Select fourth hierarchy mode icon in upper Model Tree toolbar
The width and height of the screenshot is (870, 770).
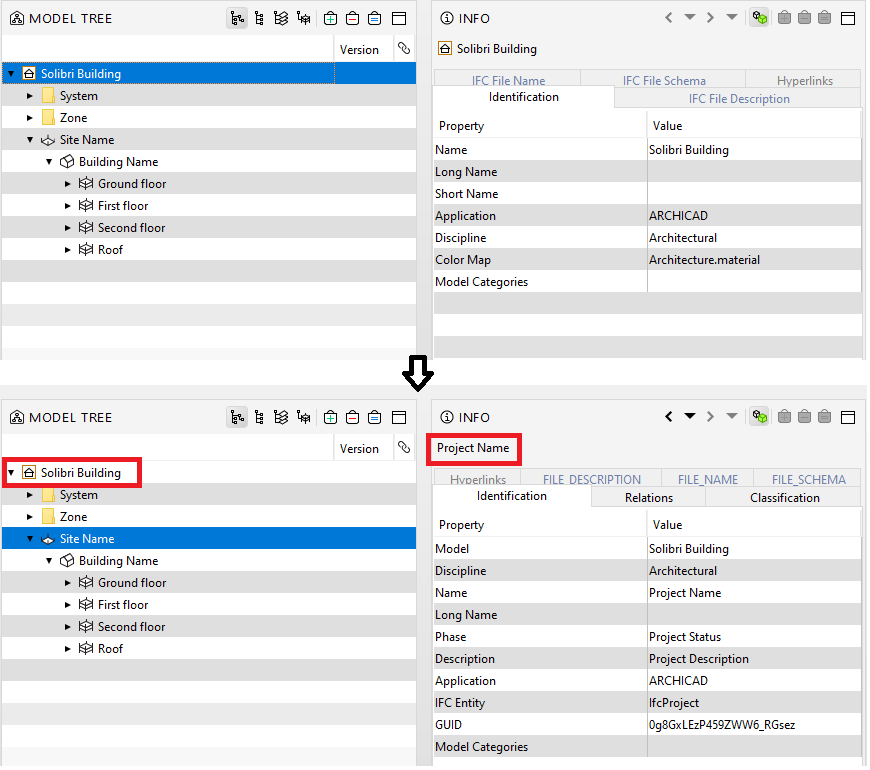[x=304, y=19]
